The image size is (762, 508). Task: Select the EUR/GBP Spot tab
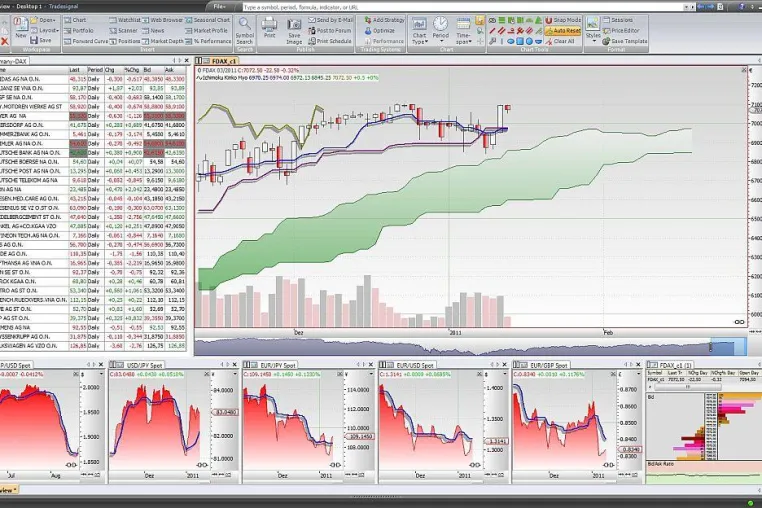[x=544, y=365]
